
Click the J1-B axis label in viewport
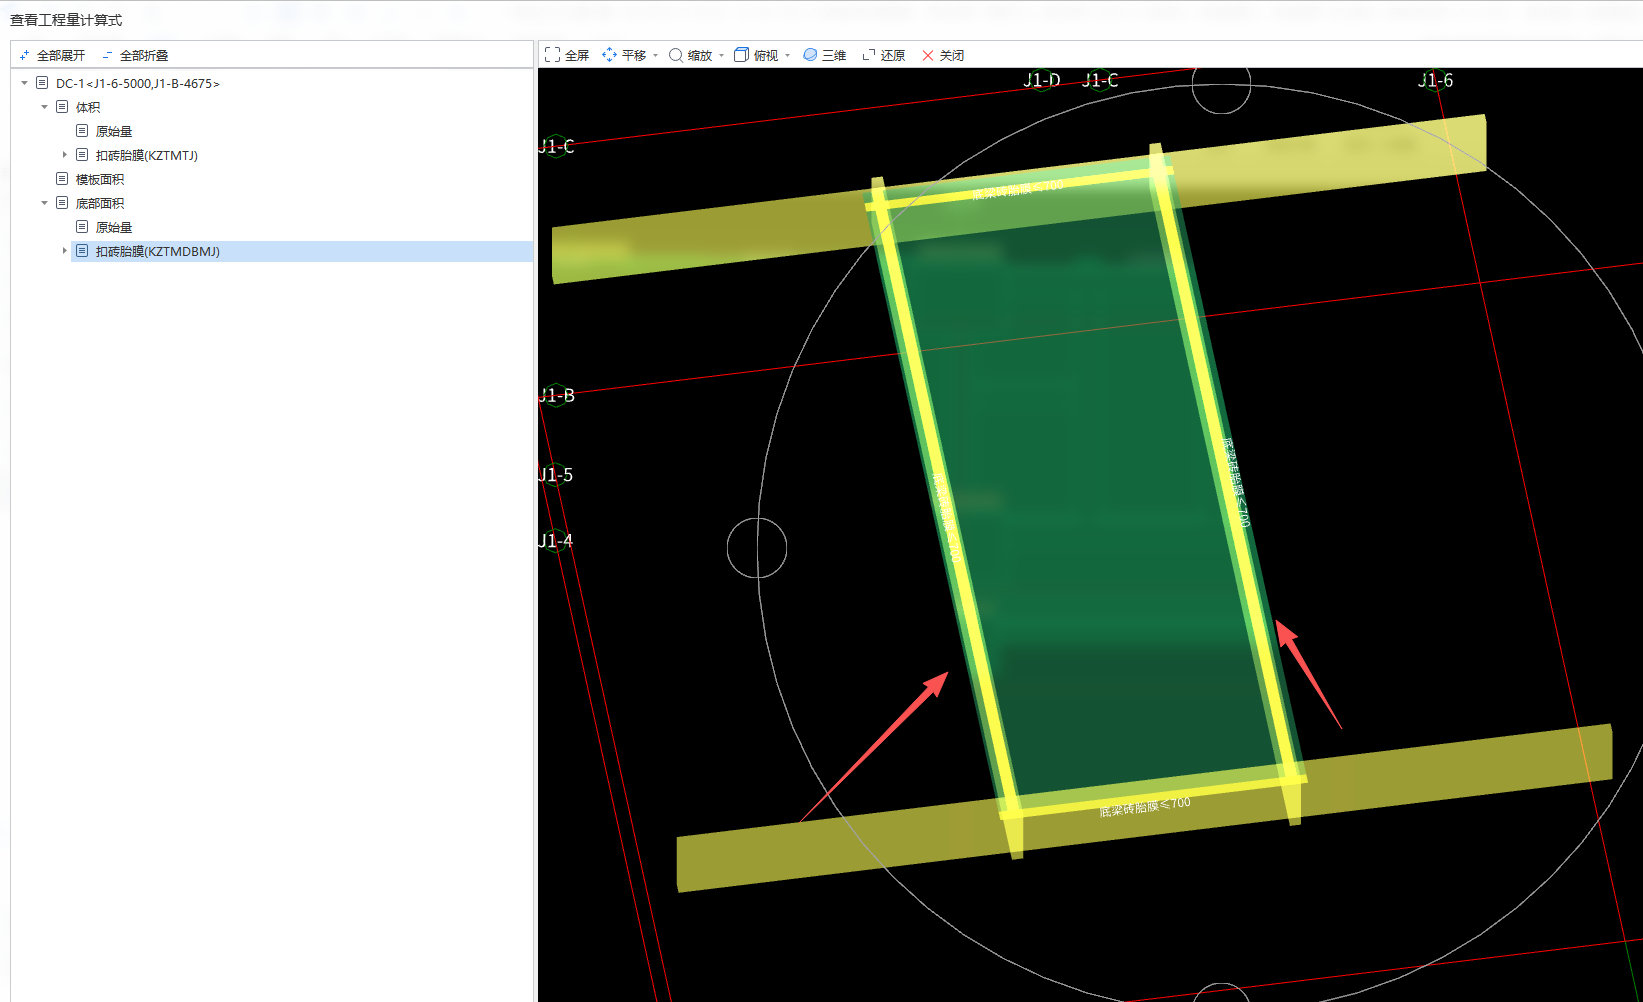click(557, 395)
